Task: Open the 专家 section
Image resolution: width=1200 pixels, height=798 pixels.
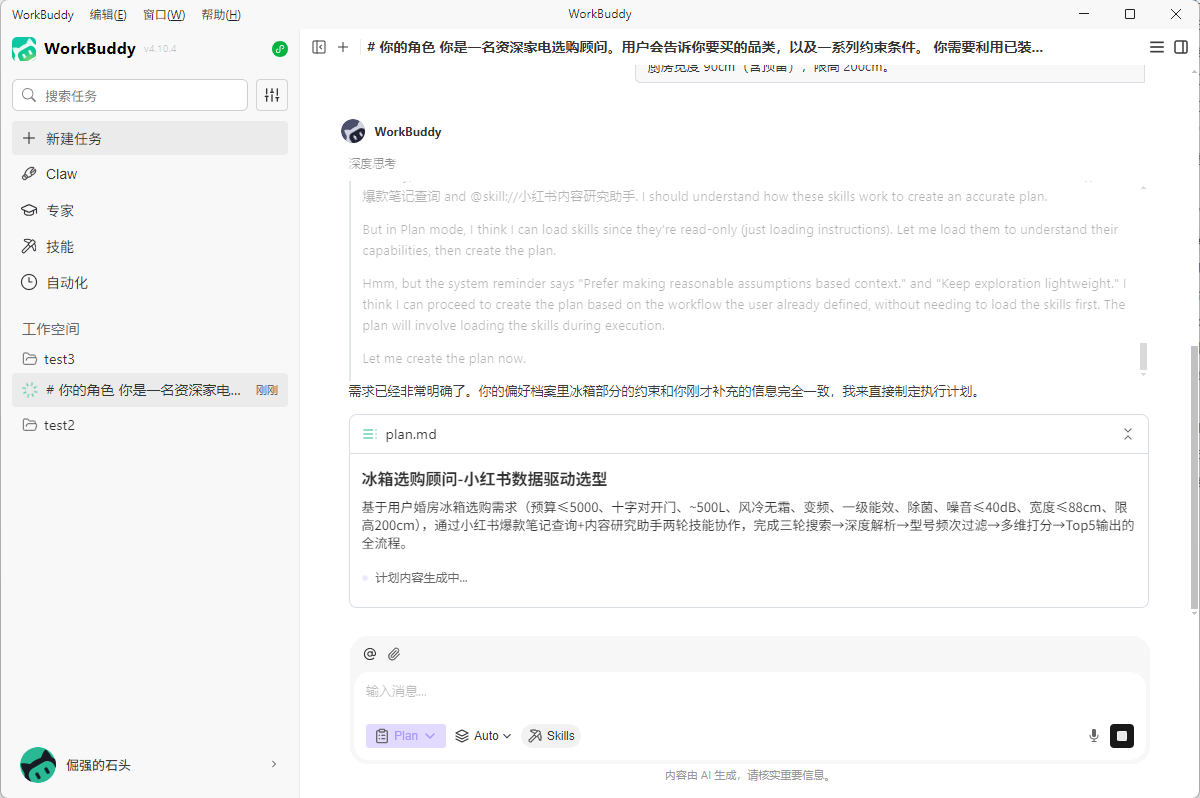Action: pos(150,211)
